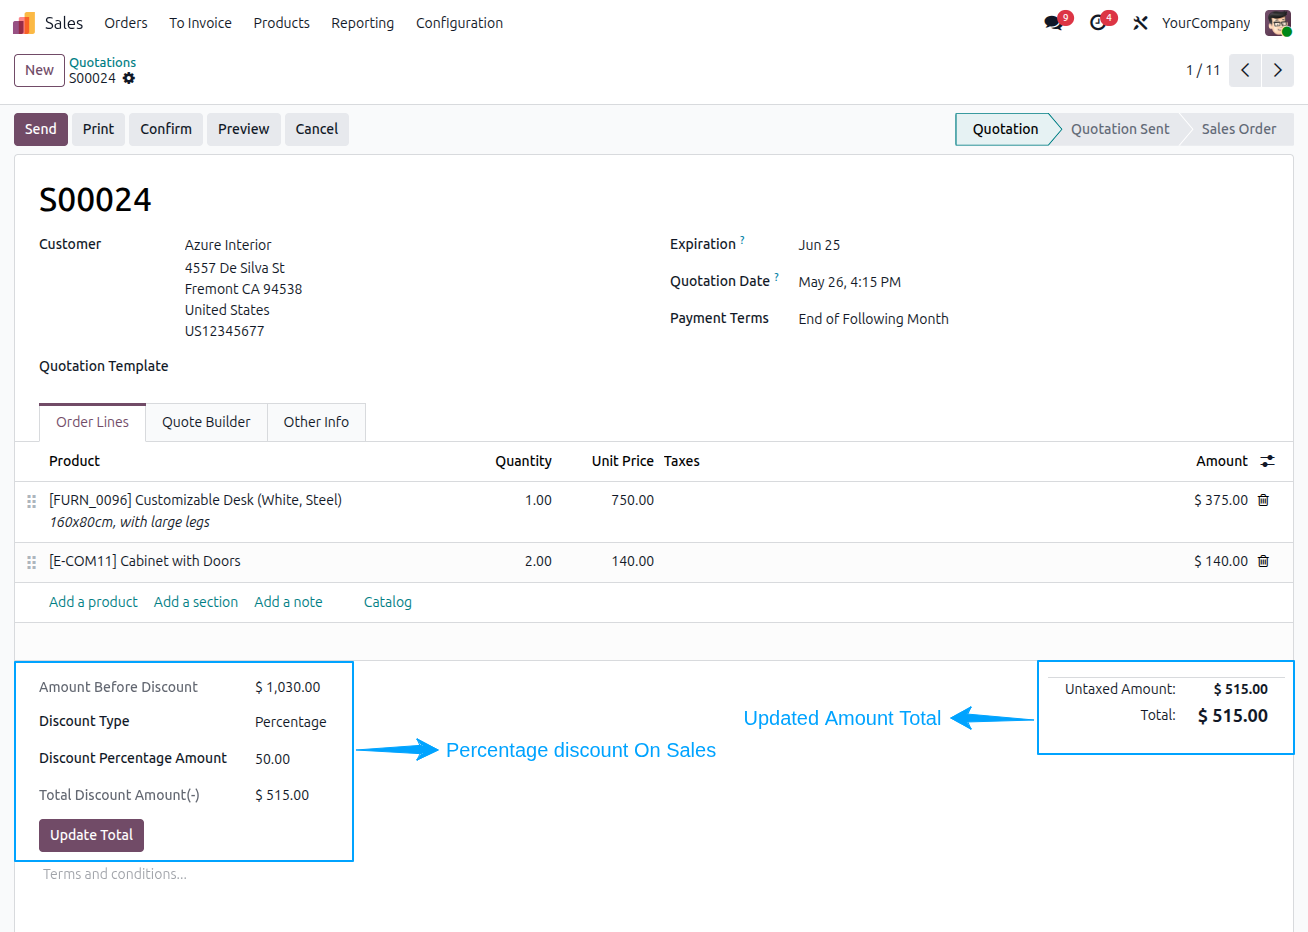Click the Quotation status stage
Image resolution: width=1308 pixels, height=932 pixels.
[x=1005, y=129]
